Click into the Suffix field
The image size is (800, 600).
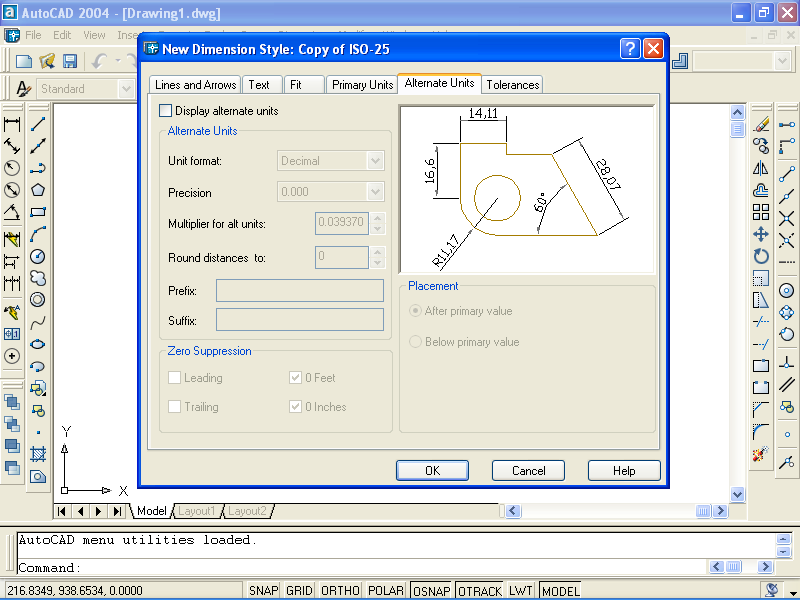(300, 320)
